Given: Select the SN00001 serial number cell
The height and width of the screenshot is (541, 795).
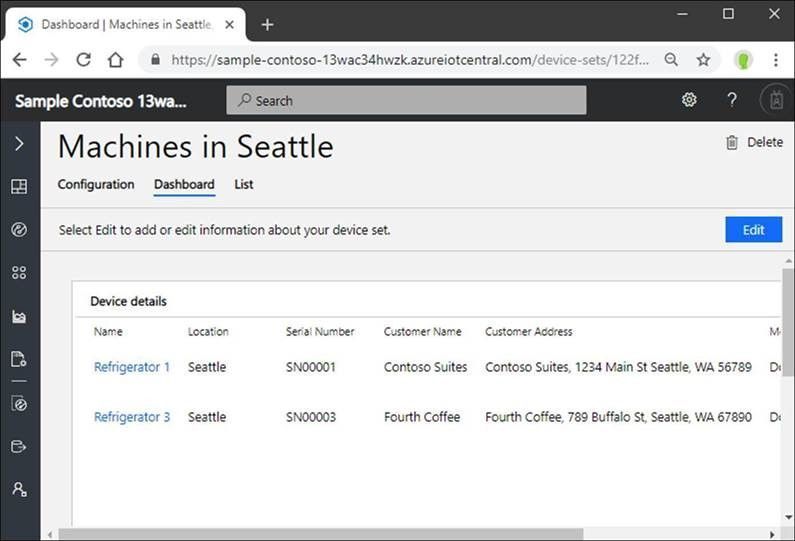Looking at the screenshot, I should pos(311,367).
